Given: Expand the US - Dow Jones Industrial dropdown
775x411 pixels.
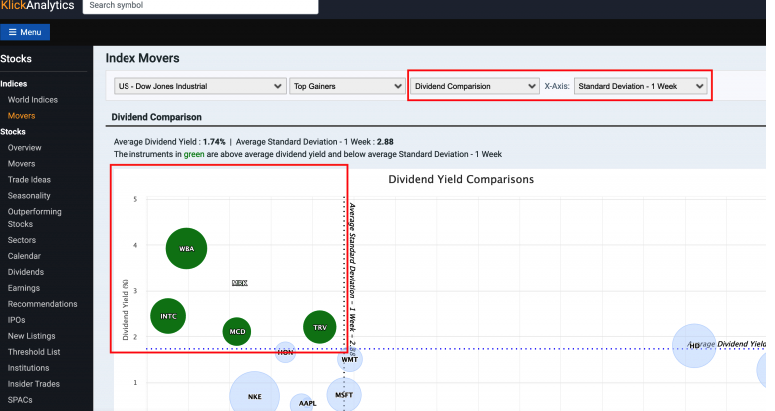Looking at the screenshot, I should [x=200, y=86].
